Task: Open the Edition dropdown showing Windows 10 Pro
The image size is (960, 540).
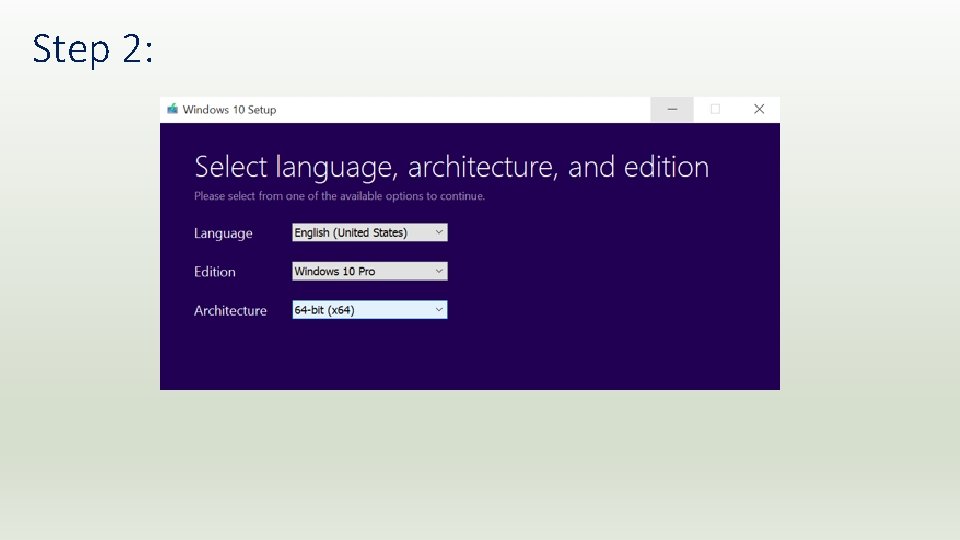Action: [x=370, y=271]
